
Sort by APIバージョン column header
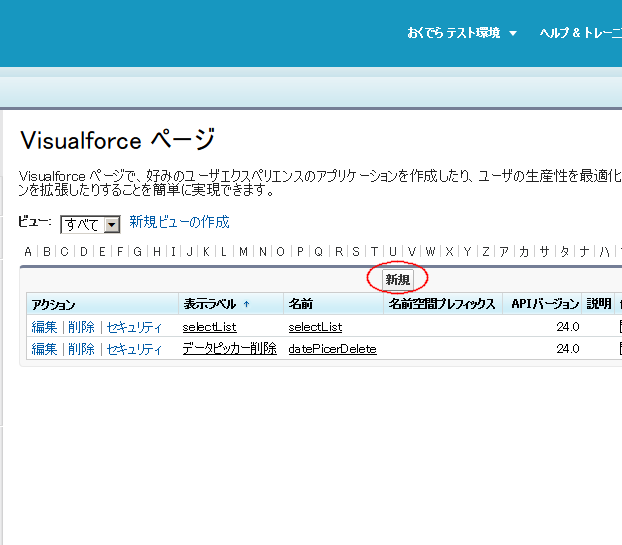click(x=545, y=304)
